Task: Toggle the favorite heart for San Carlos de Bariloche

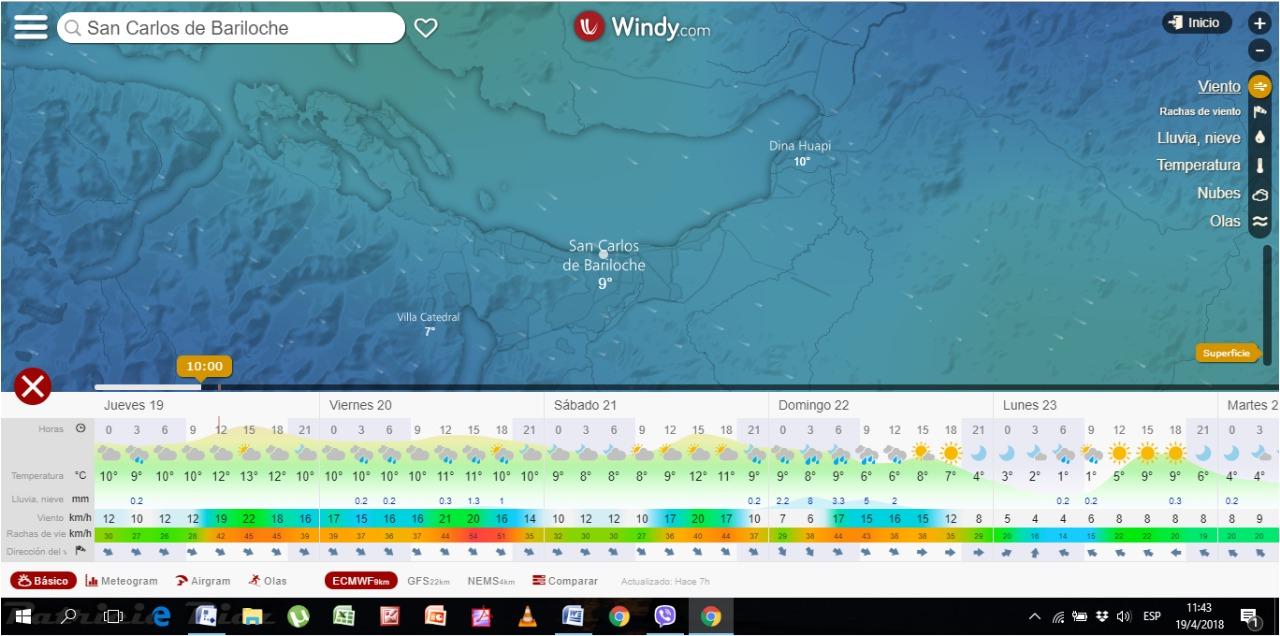Action: [x=425, y=28]
